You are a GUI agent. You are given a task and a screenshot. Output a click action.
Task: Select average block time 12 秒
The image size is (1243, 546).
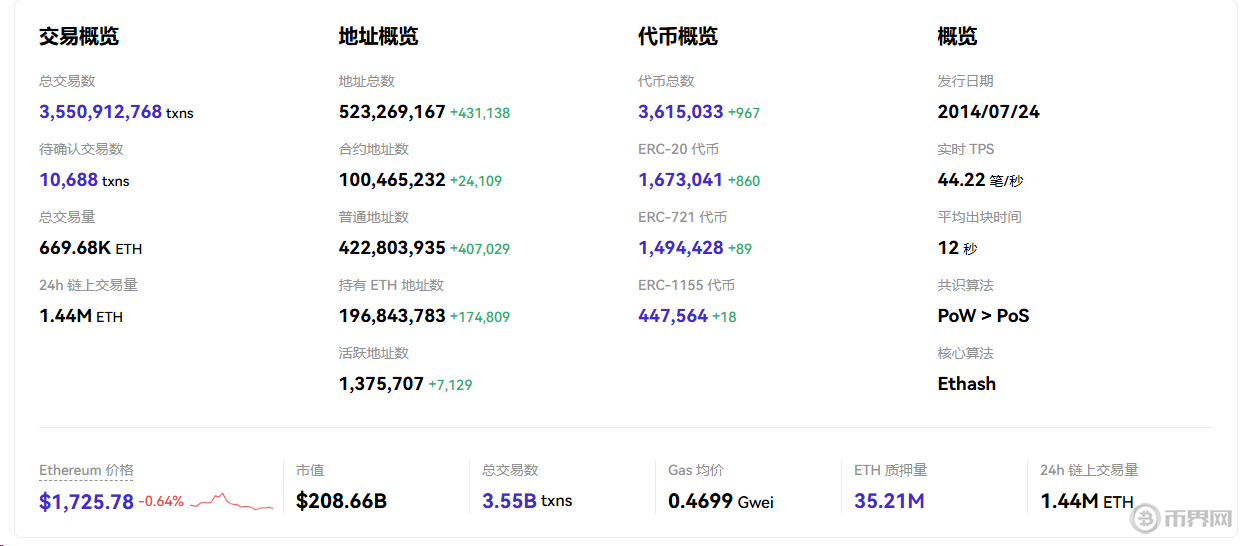(957, 248)
